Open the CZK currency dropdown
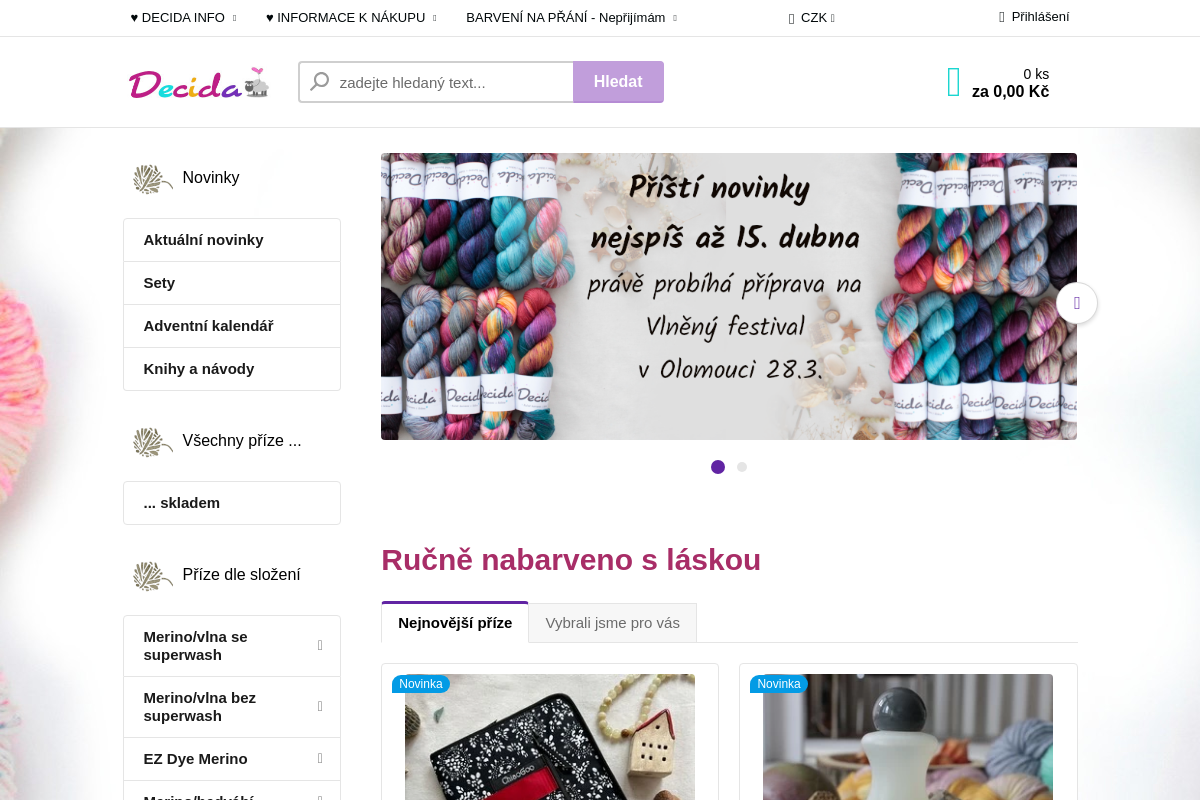This screenshot has height=800, width=1200. (x=812, y=18)
